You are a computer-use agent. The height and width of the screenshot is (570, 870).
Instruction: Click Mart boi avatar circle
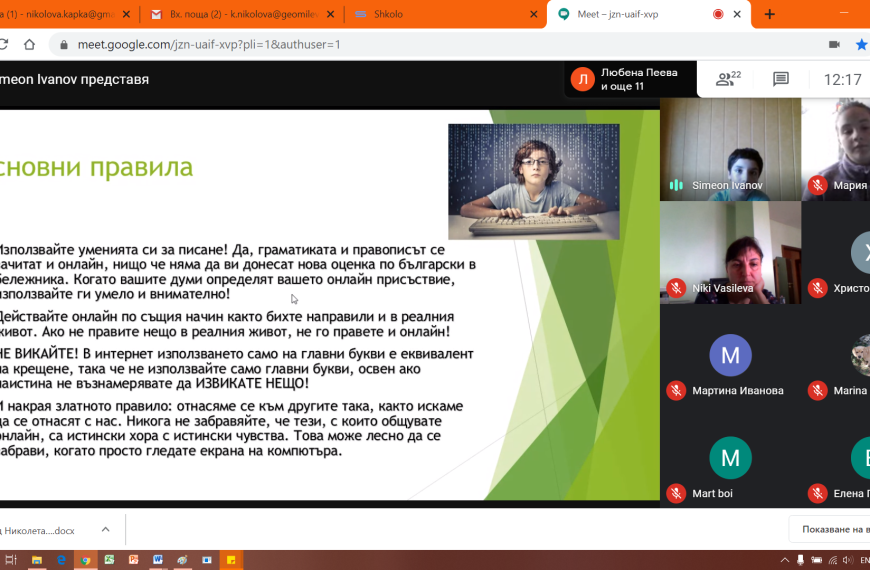click(730, 458)
